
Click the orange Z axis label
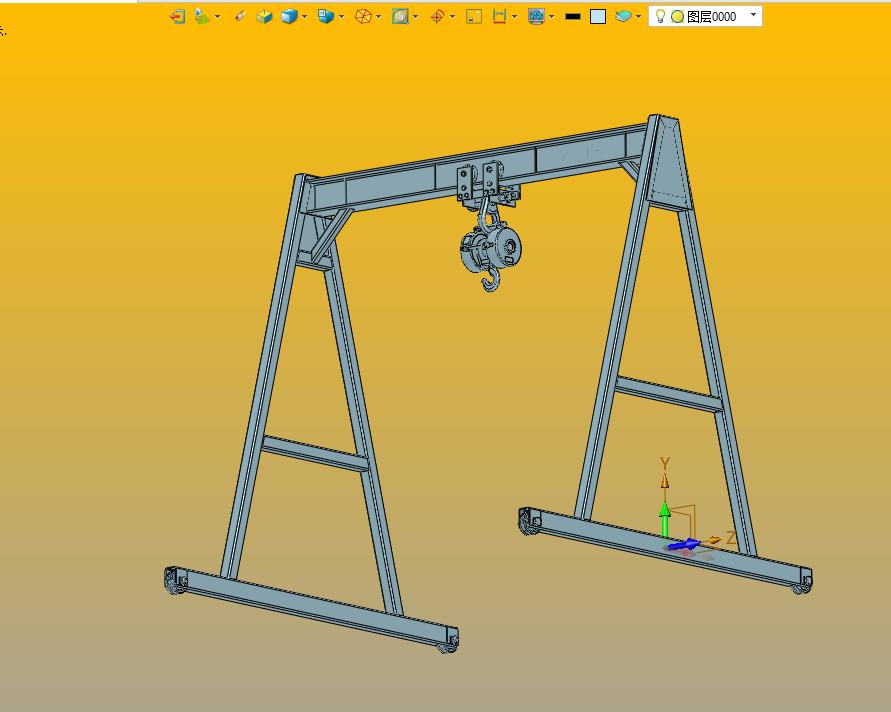click(x=731, y=537)
